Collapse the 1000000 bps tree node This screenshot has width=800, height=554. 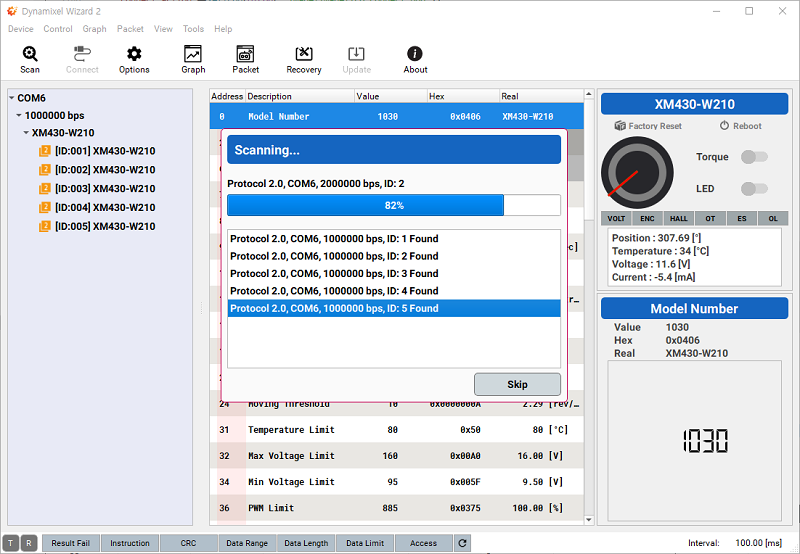(19, 115)
